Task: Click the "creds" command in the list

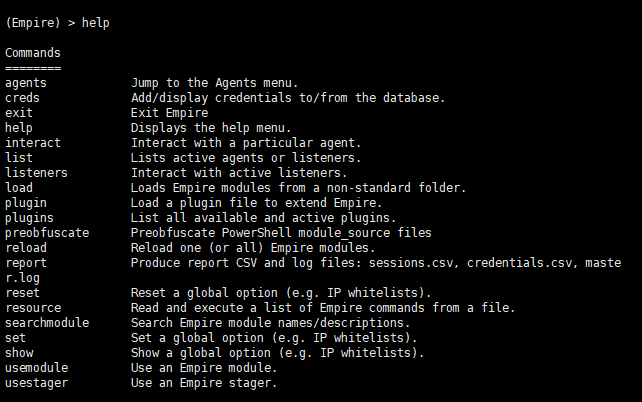Action: tap(22, 97)
